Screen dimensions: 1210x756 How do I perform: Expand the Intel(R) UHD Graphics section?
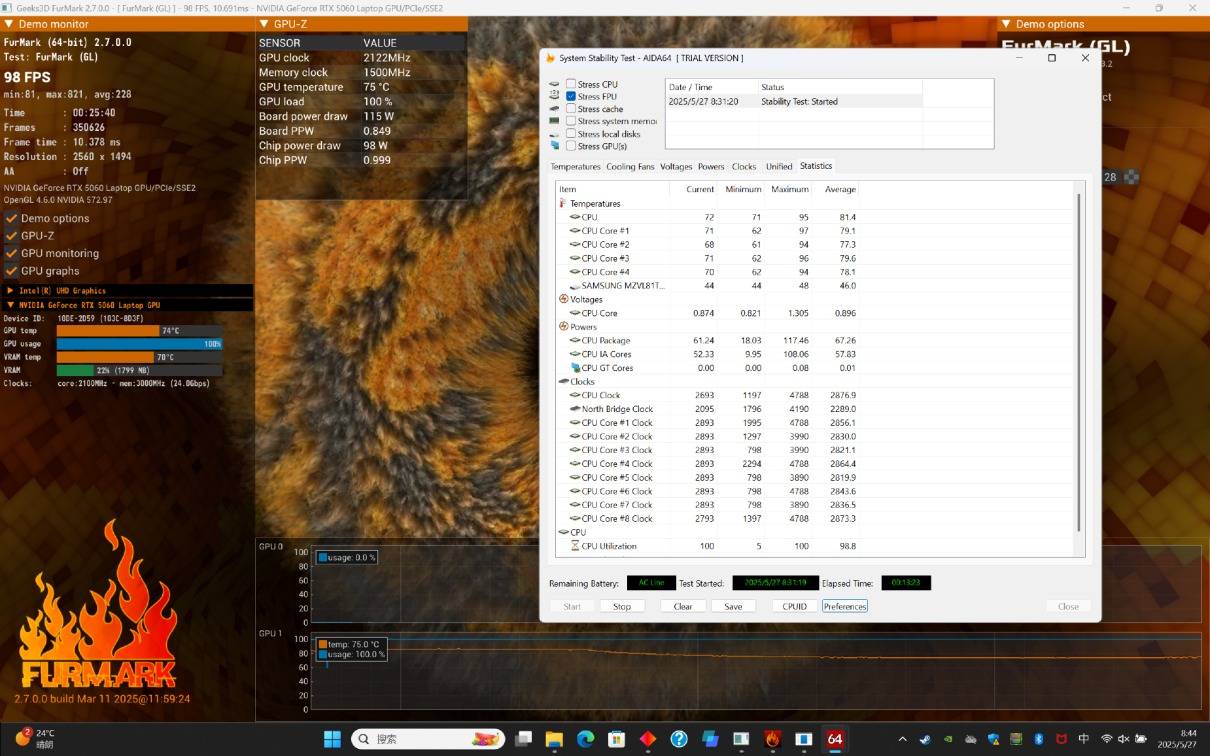pyautogui.click(x=11, y=291)
